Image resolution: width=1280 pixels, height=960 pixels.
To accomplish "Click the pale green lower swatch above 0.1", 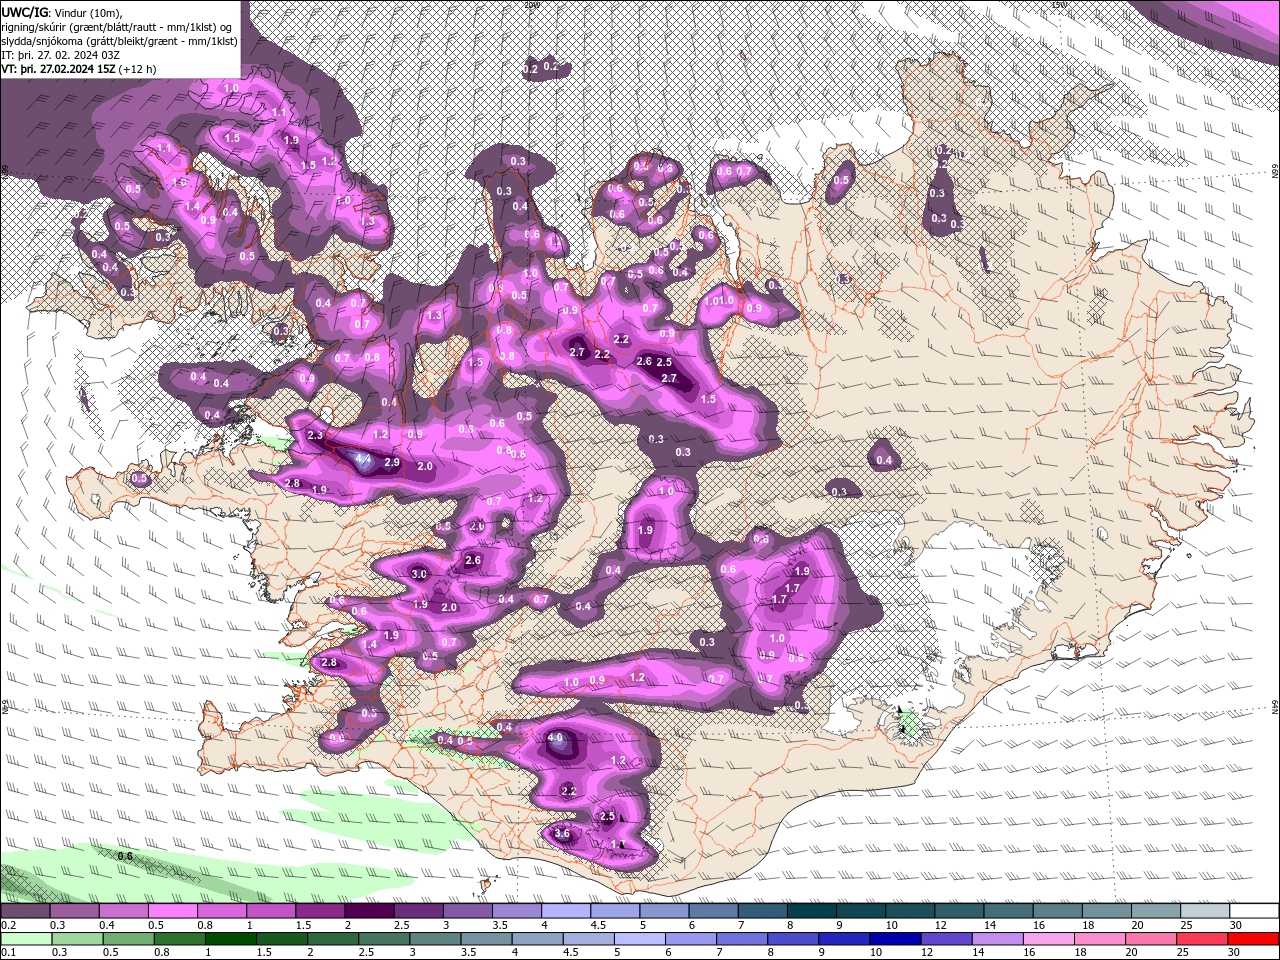I will (x=25, y=939).
